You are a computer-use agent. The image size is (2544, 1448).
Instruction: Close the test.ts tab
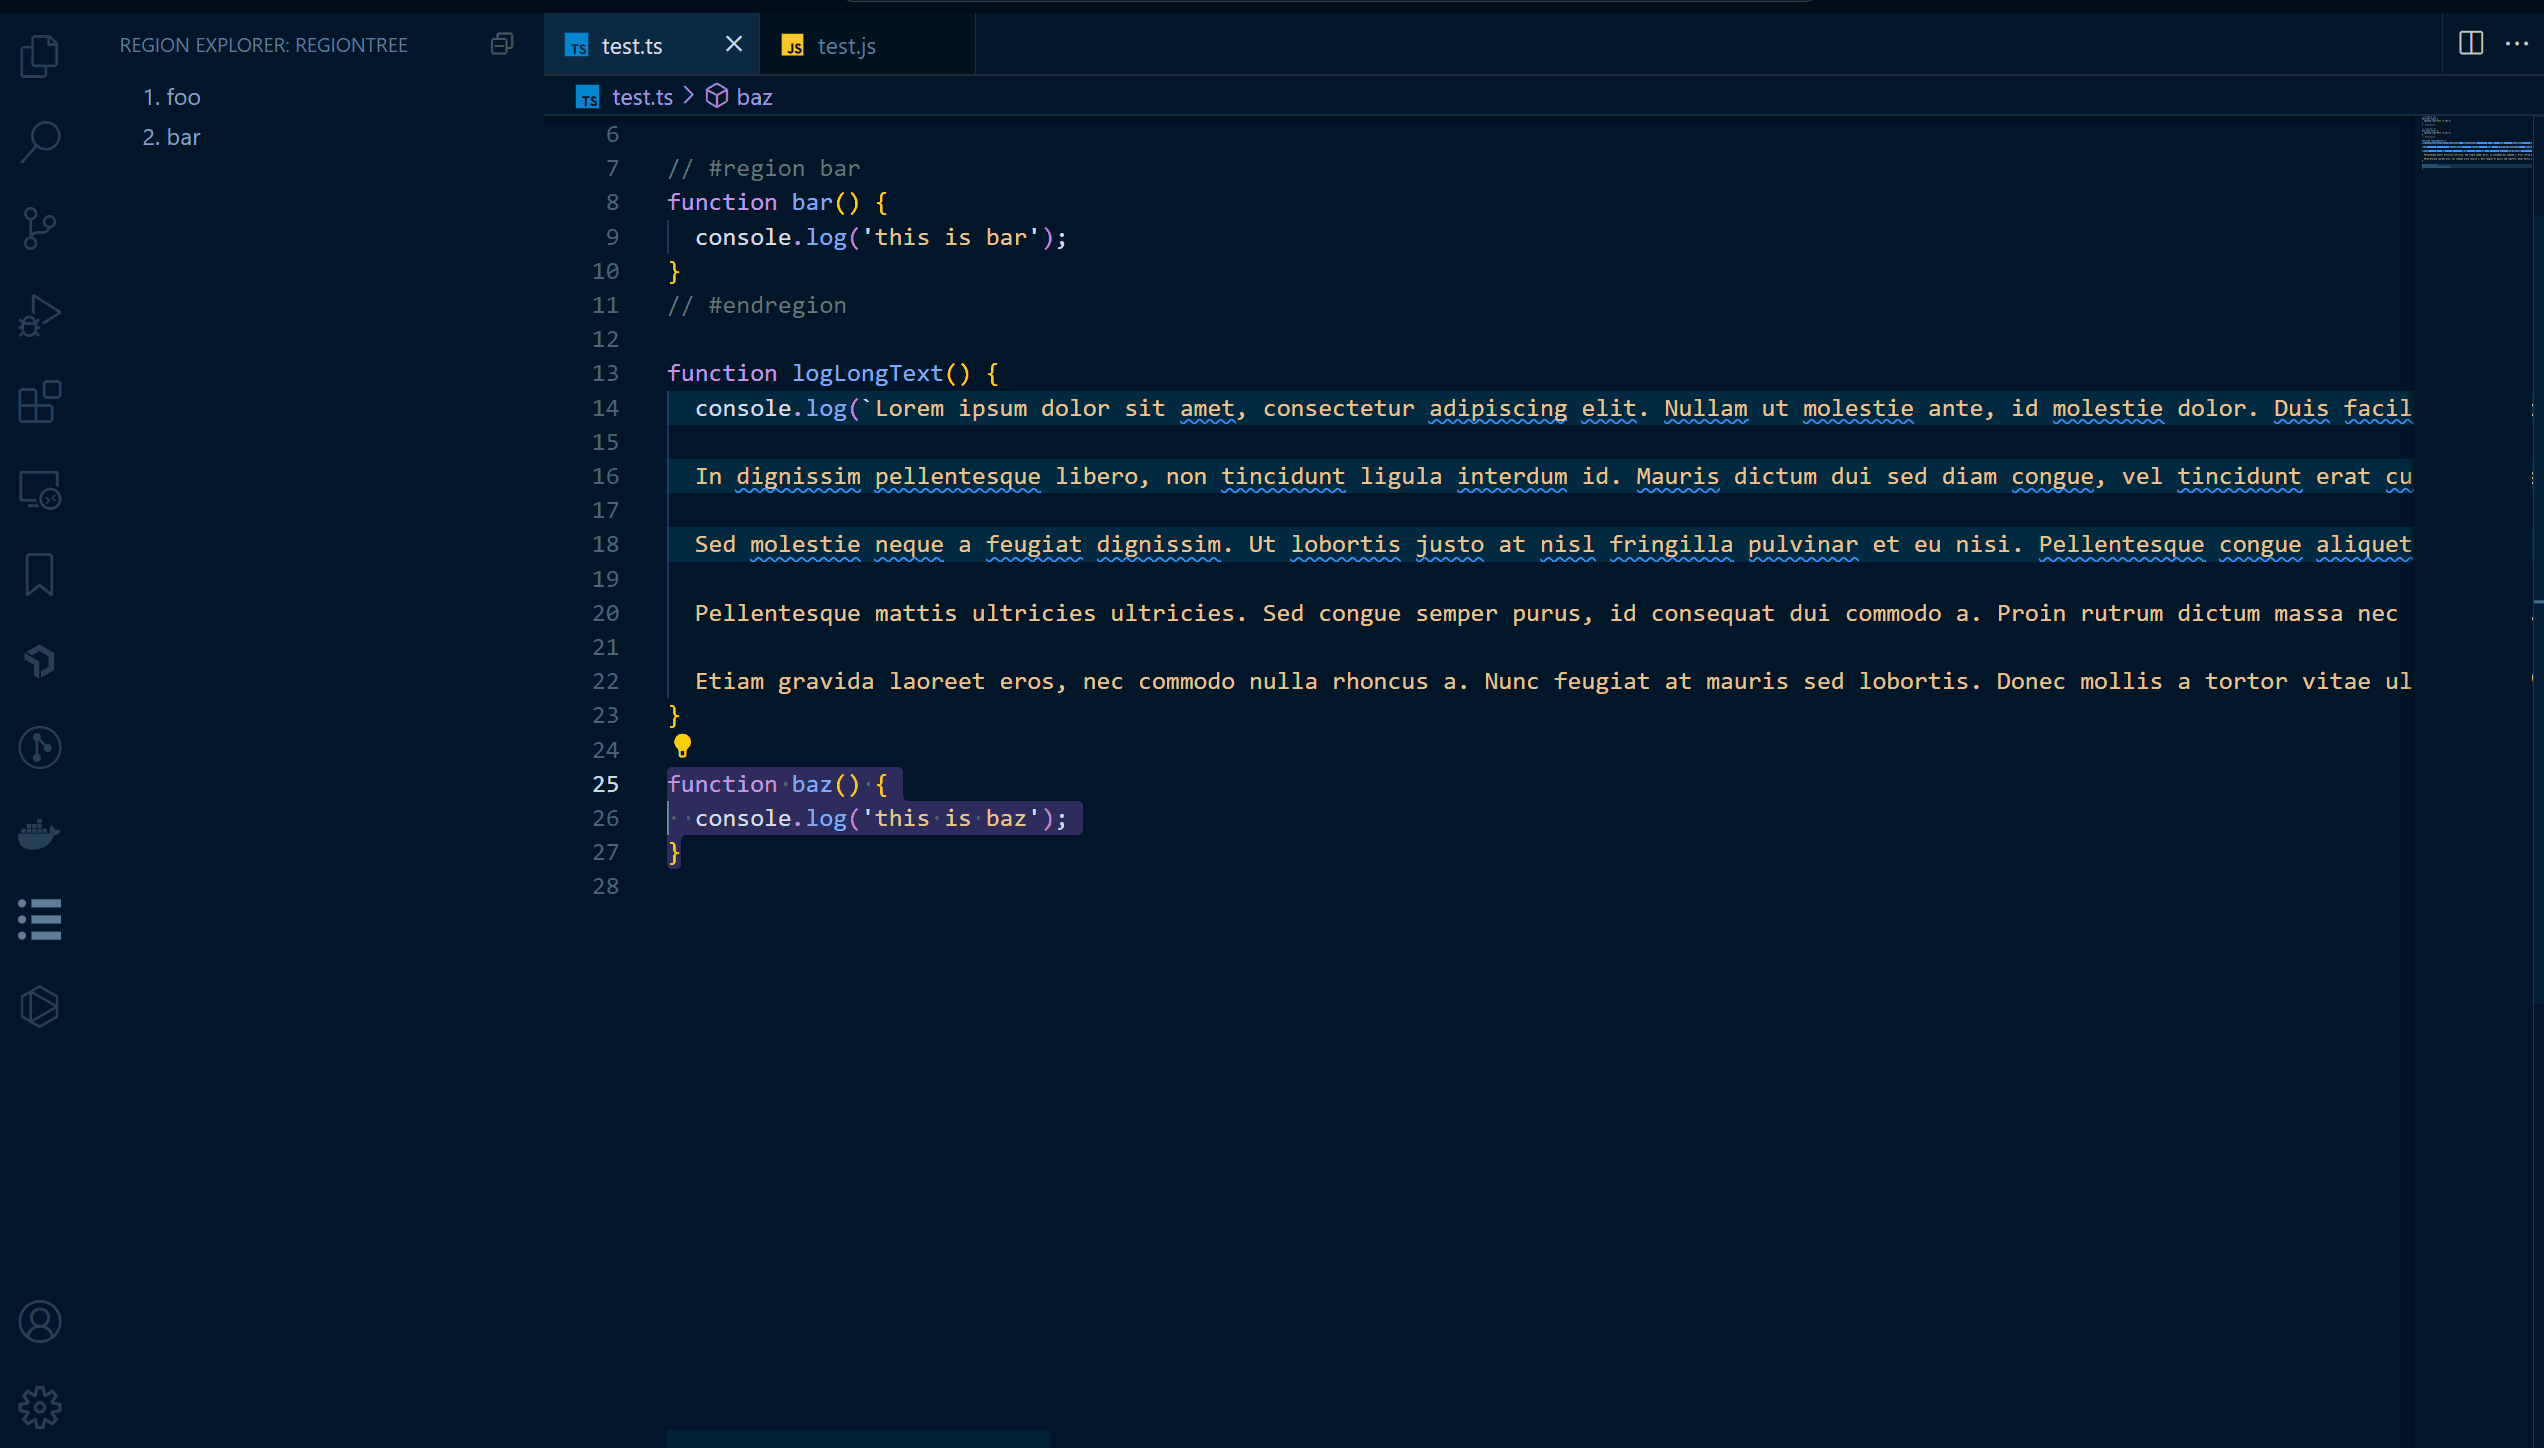tap(733, 44)
